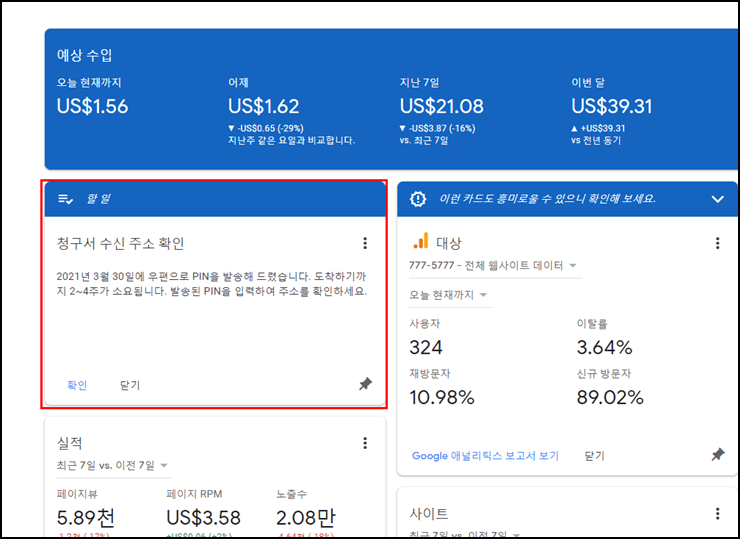Screen dimensions: 740x539
Task: Click this month's earnings US$39.31
Action: 612,106
